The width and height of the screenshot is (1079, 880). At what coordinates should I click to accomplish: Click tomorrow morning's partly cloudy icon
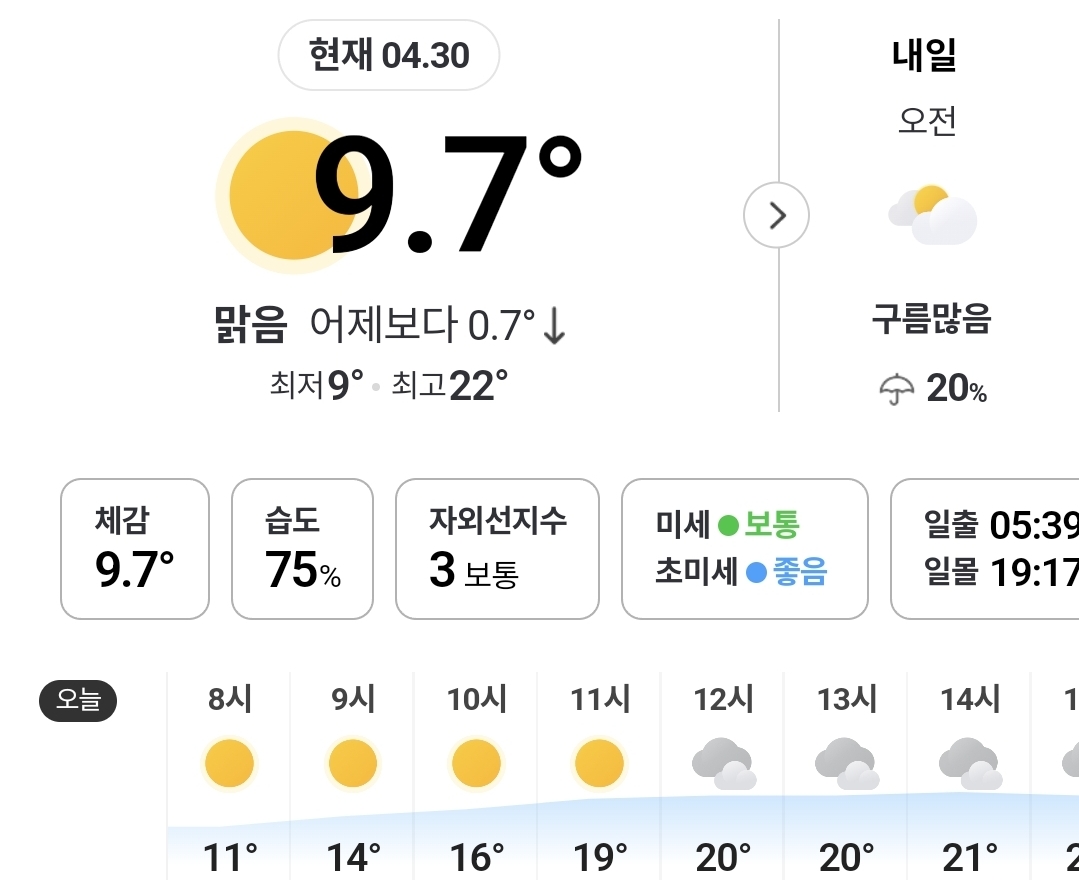932,215
